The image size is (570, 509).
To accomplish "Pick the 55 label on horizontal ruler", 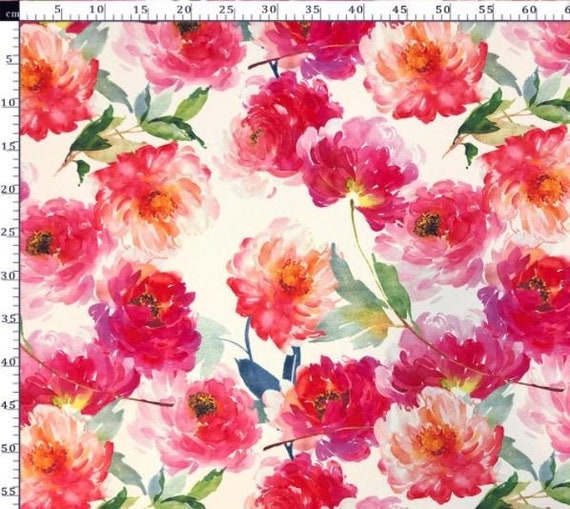I will [486, 9].
